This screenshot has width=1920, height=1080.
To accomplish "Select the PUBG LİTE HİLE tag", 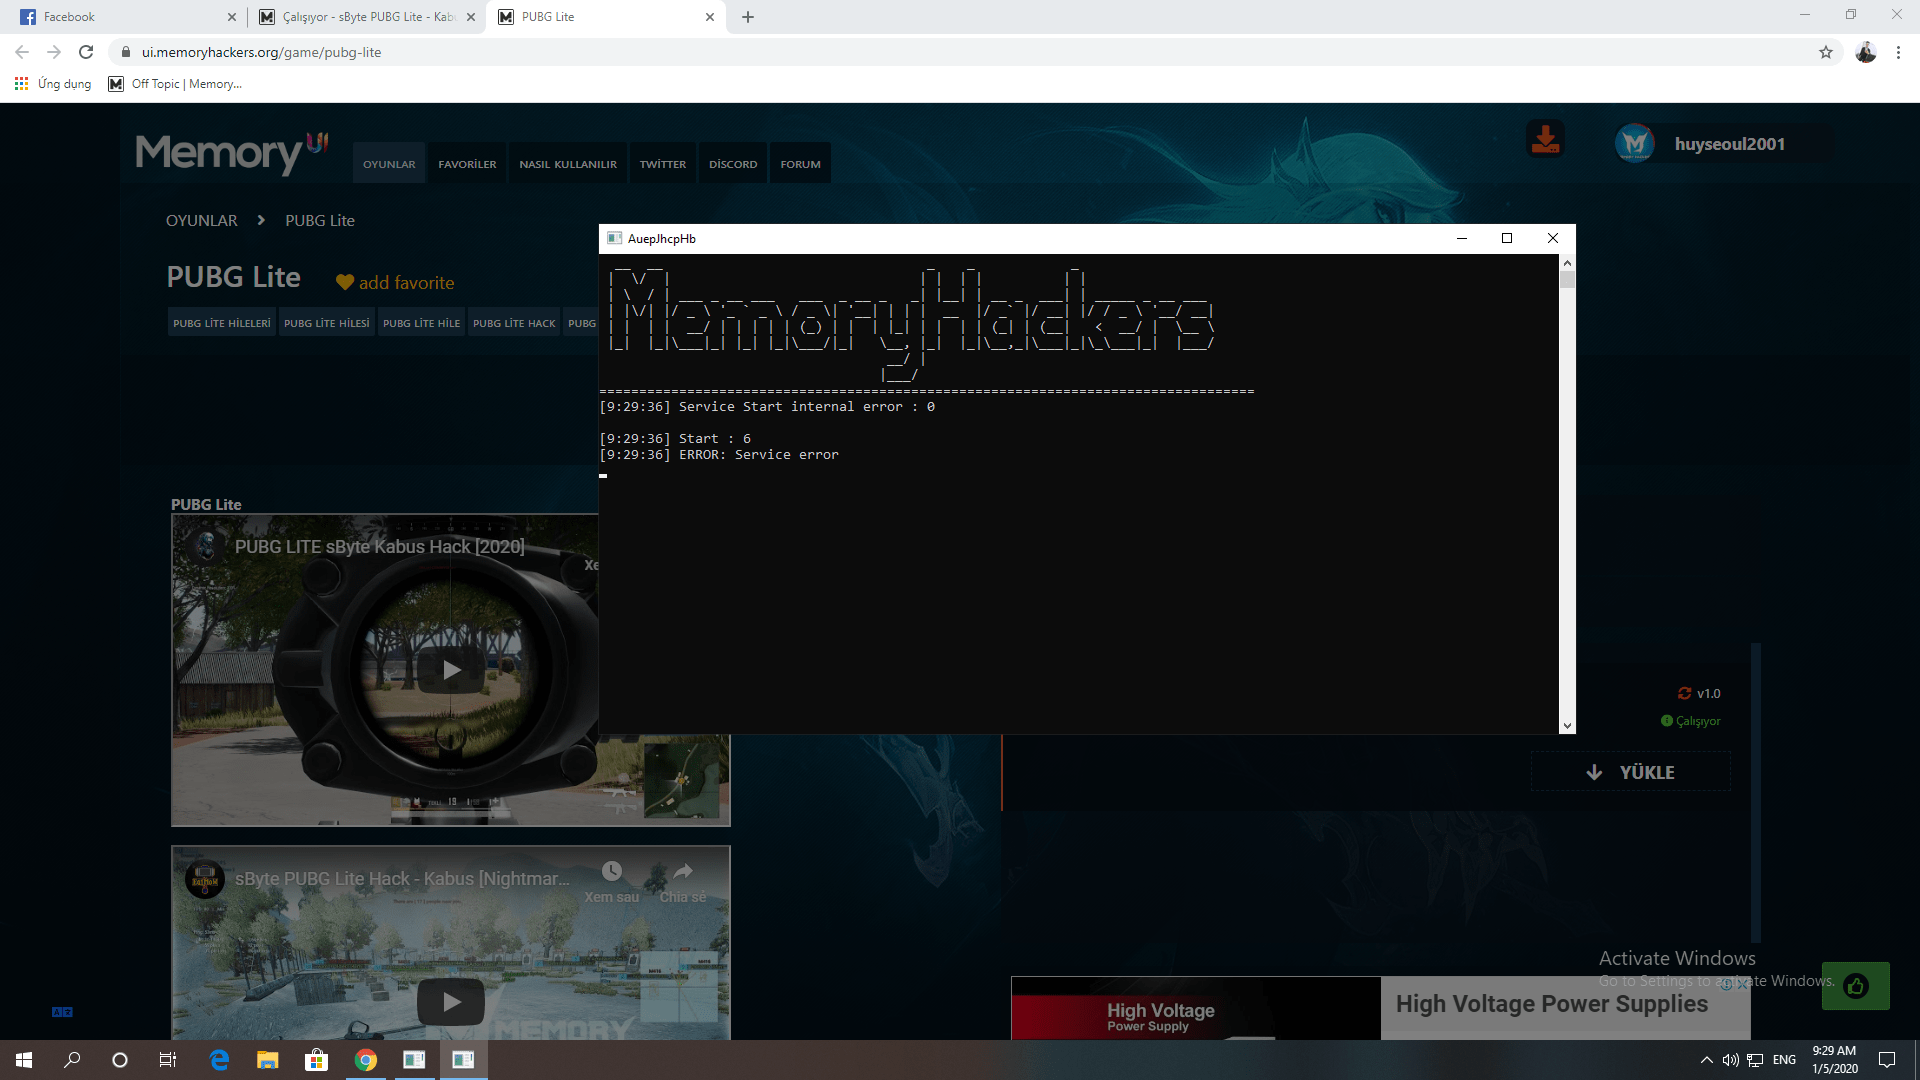I will point(421,323).
